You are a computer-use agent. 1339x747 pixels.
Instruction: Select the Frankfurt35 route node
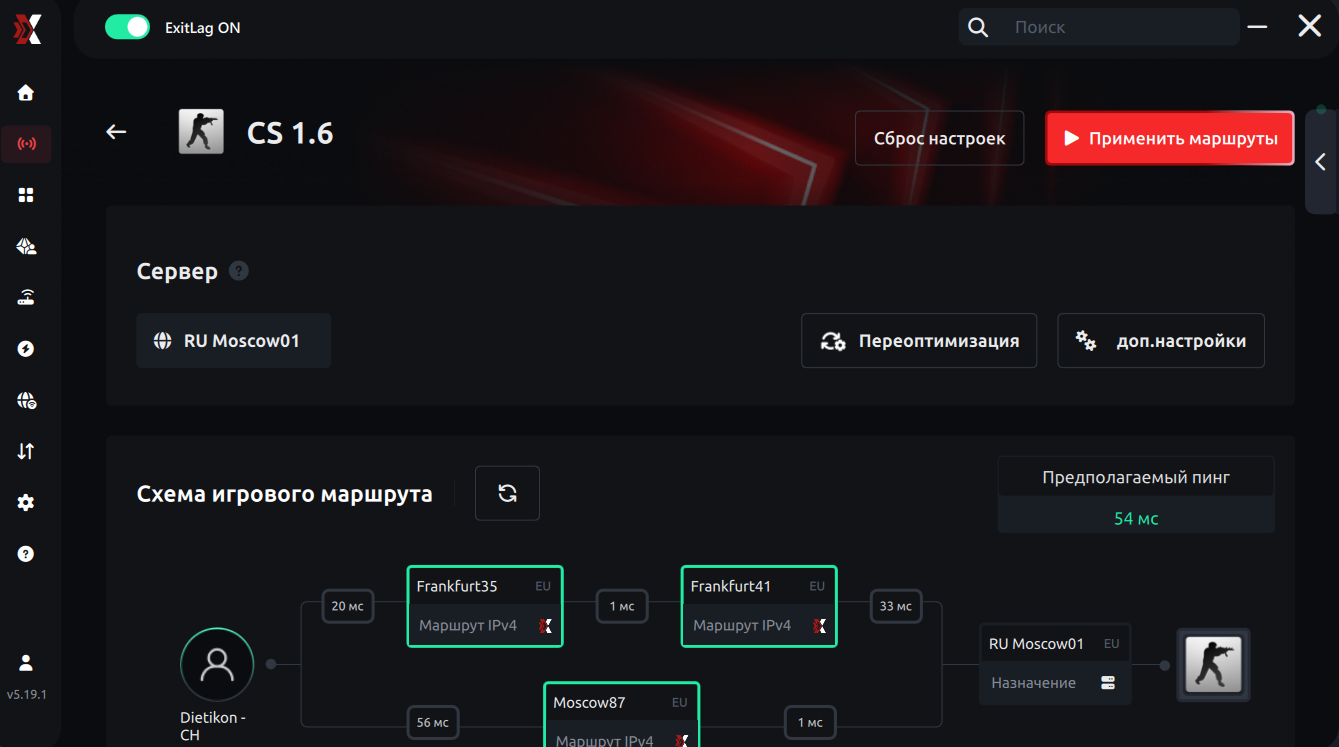485,606
